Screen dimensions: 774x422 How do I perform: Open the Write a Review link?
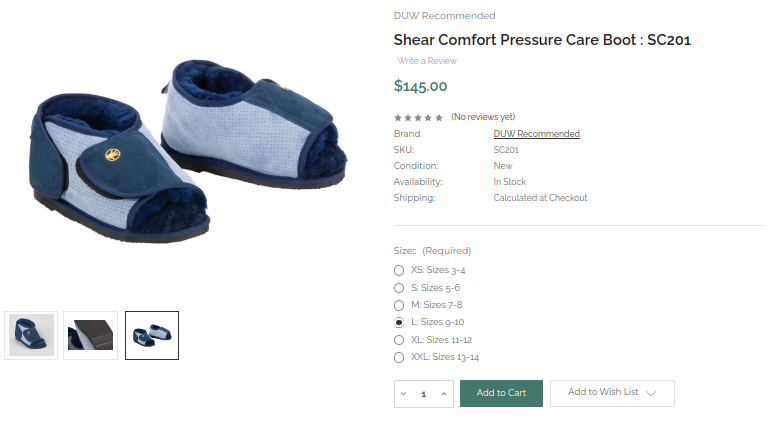tap(427, 61)
